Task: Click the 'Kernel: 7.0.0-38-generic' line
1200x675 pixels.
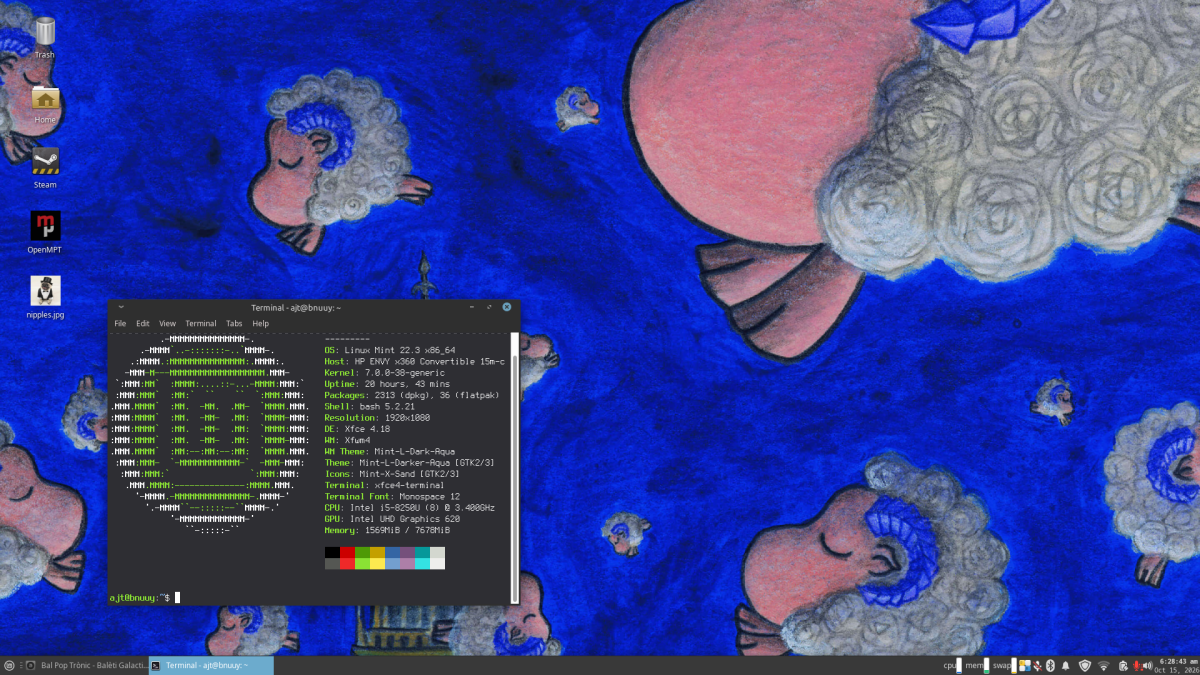Action: [384, 372]
